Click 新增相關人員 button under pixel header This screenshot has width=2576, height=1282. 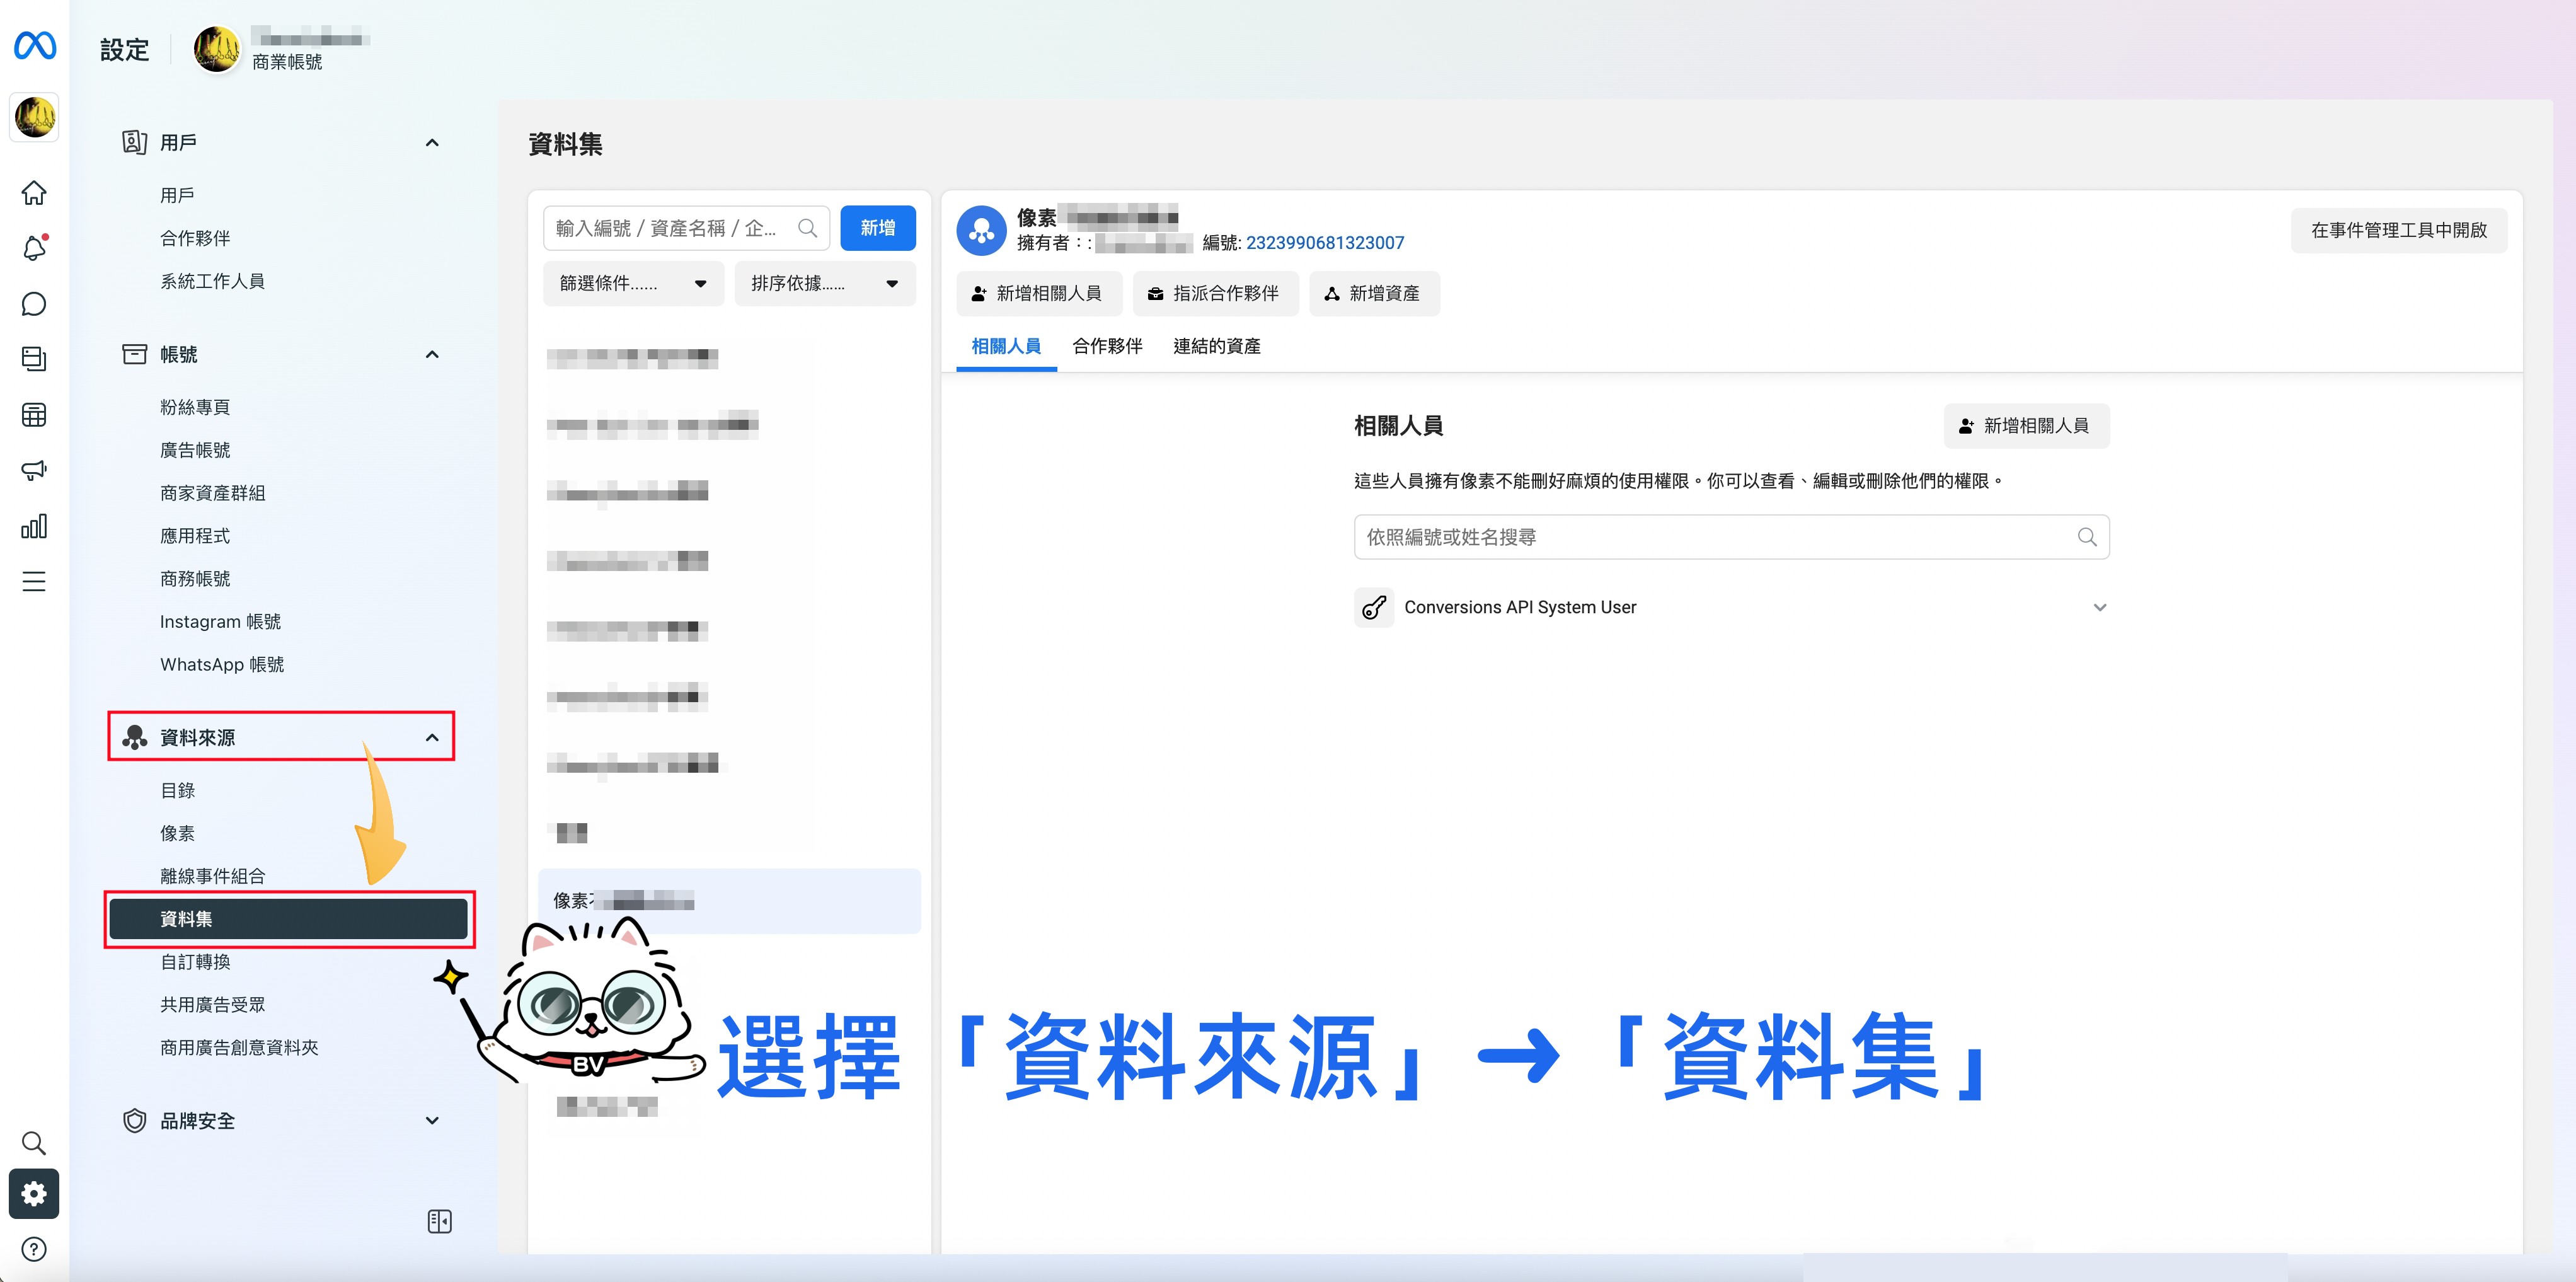[x=1038, y=294]
